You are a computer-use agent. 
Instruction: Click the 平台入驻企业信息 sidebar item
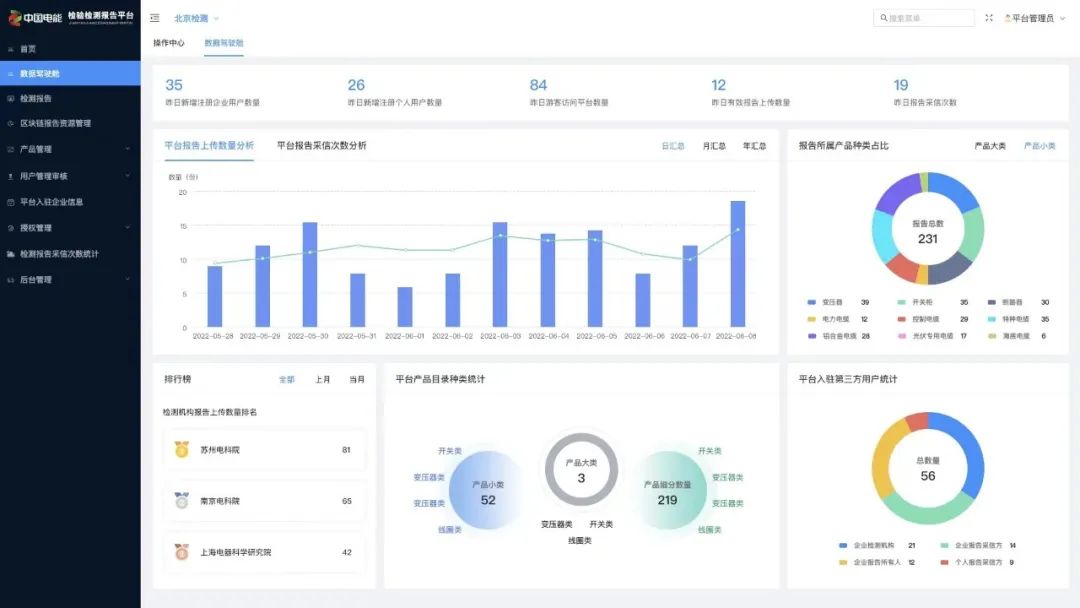[51, 202]
